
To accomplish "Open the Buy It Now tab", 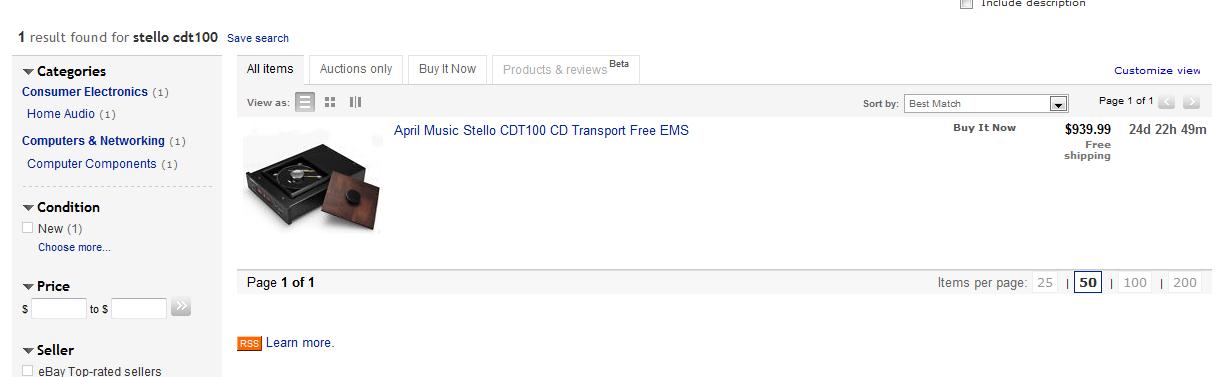I will tap(447, 69).
